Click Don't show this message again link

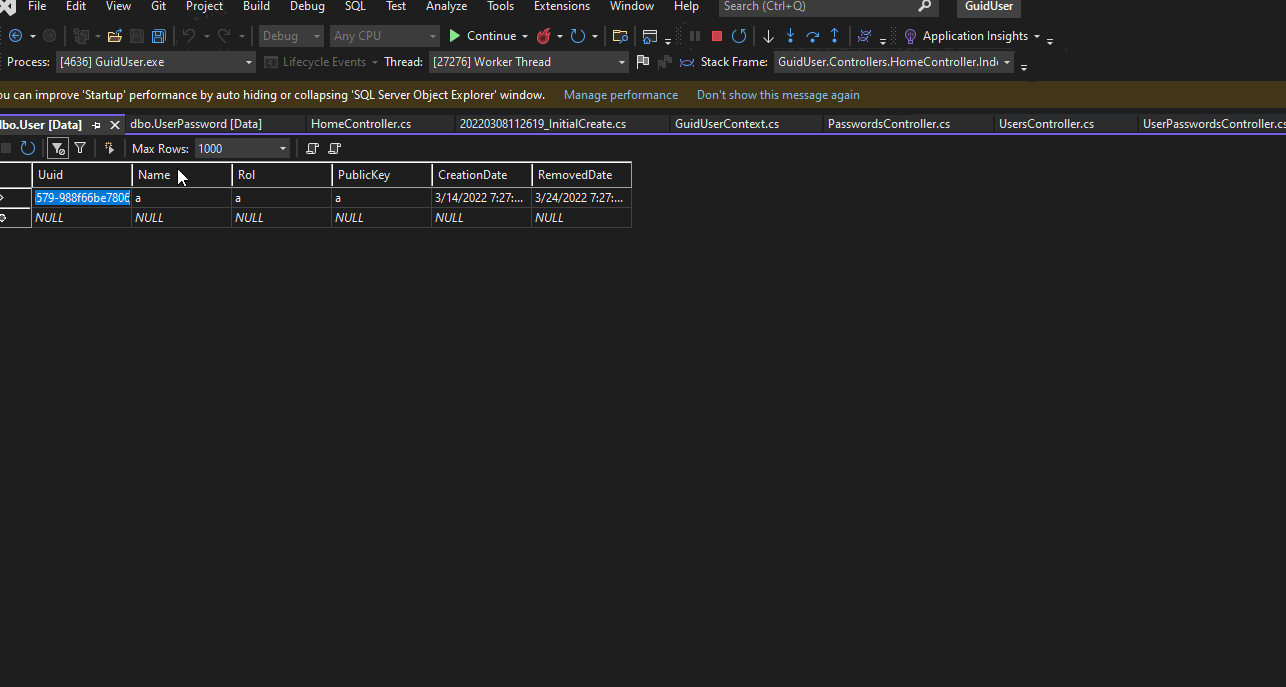pos(778,95)
